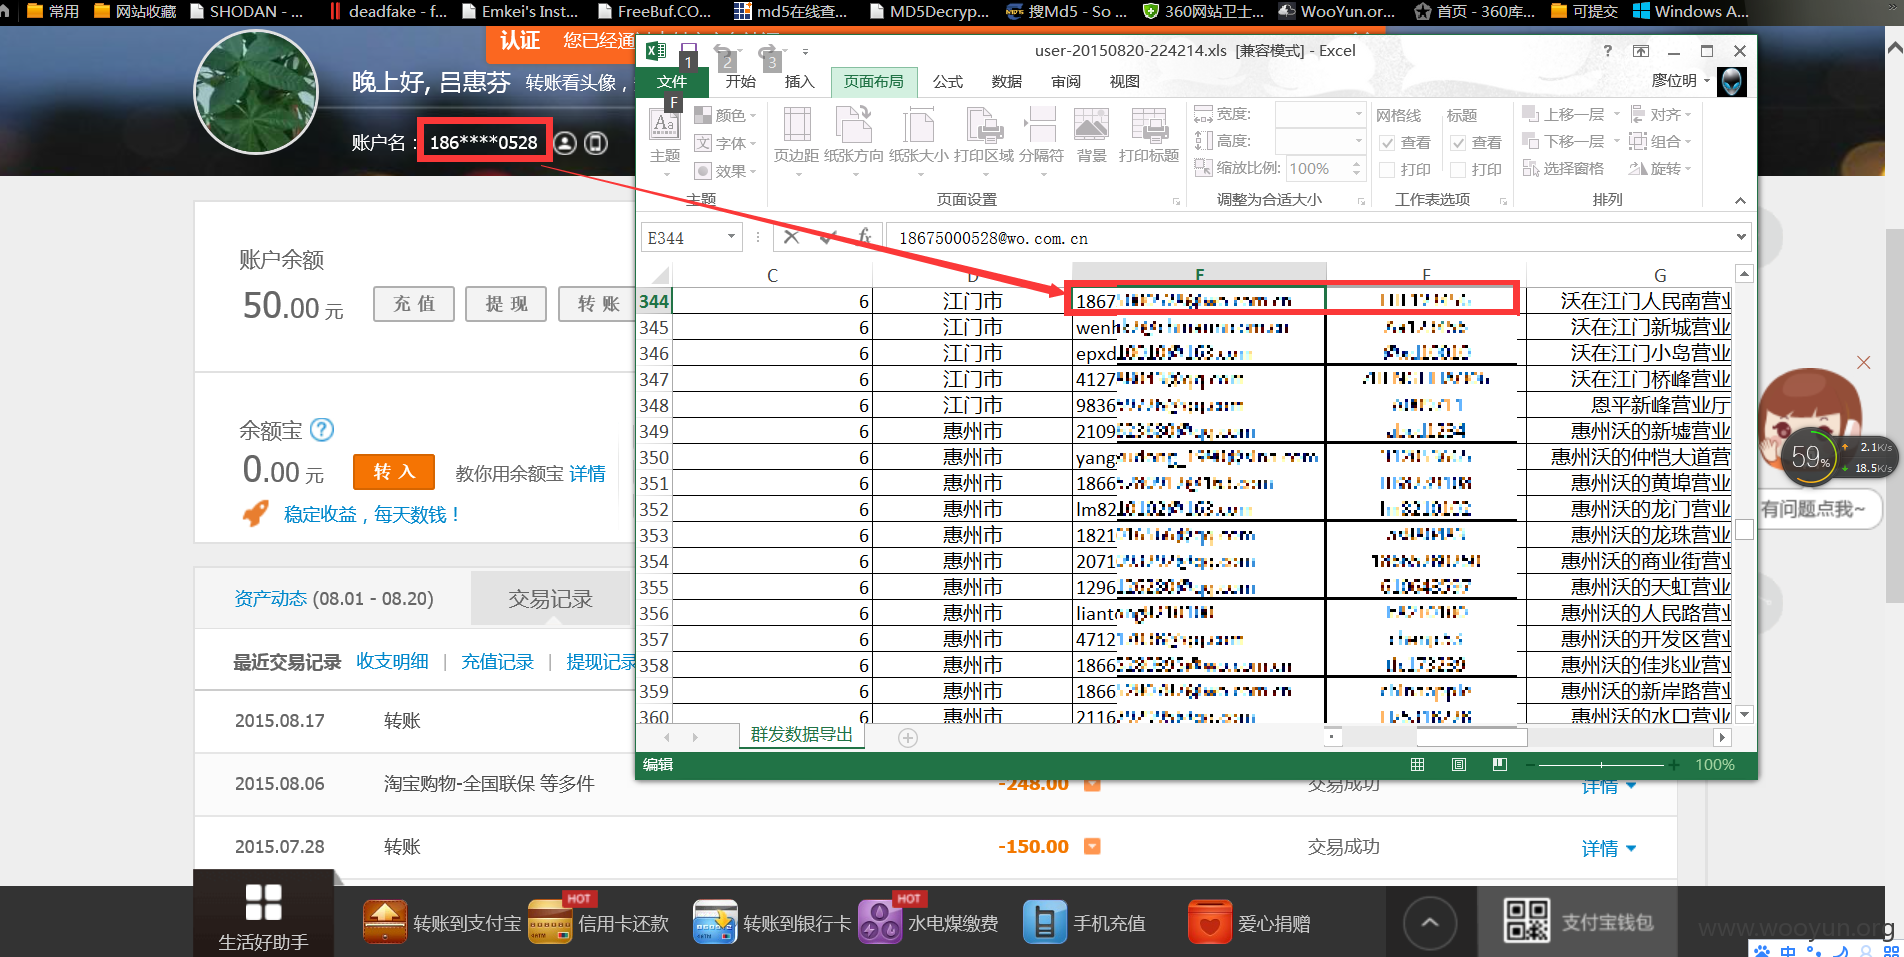
Task: Toggle Headings Print (打印) checkbox
Action: (1458, 170)
